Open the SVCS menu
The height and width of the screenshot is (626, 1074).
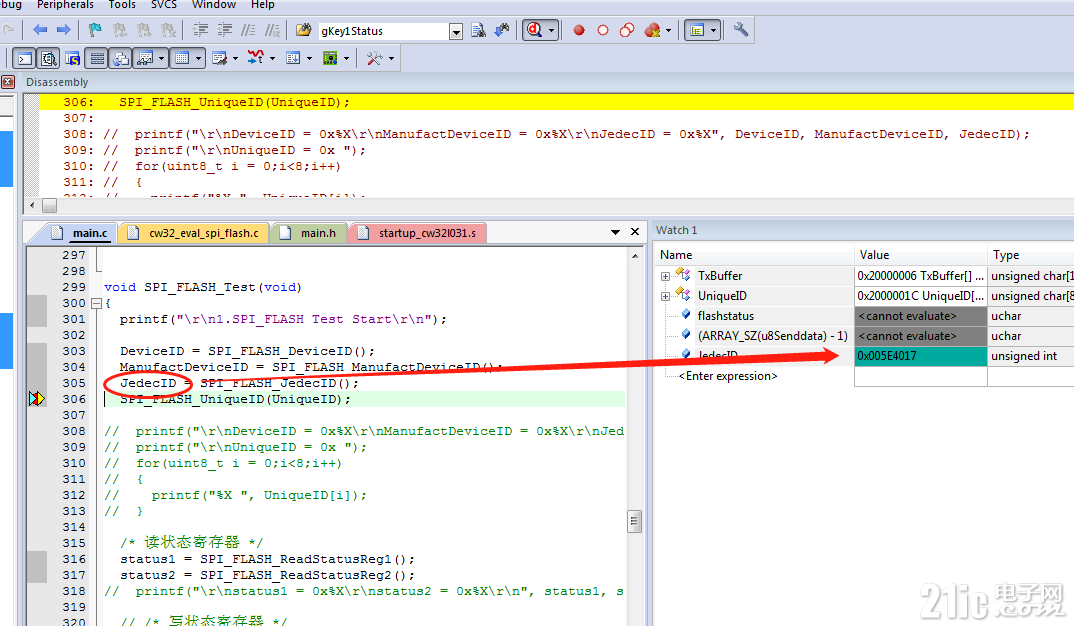[164, 5]
